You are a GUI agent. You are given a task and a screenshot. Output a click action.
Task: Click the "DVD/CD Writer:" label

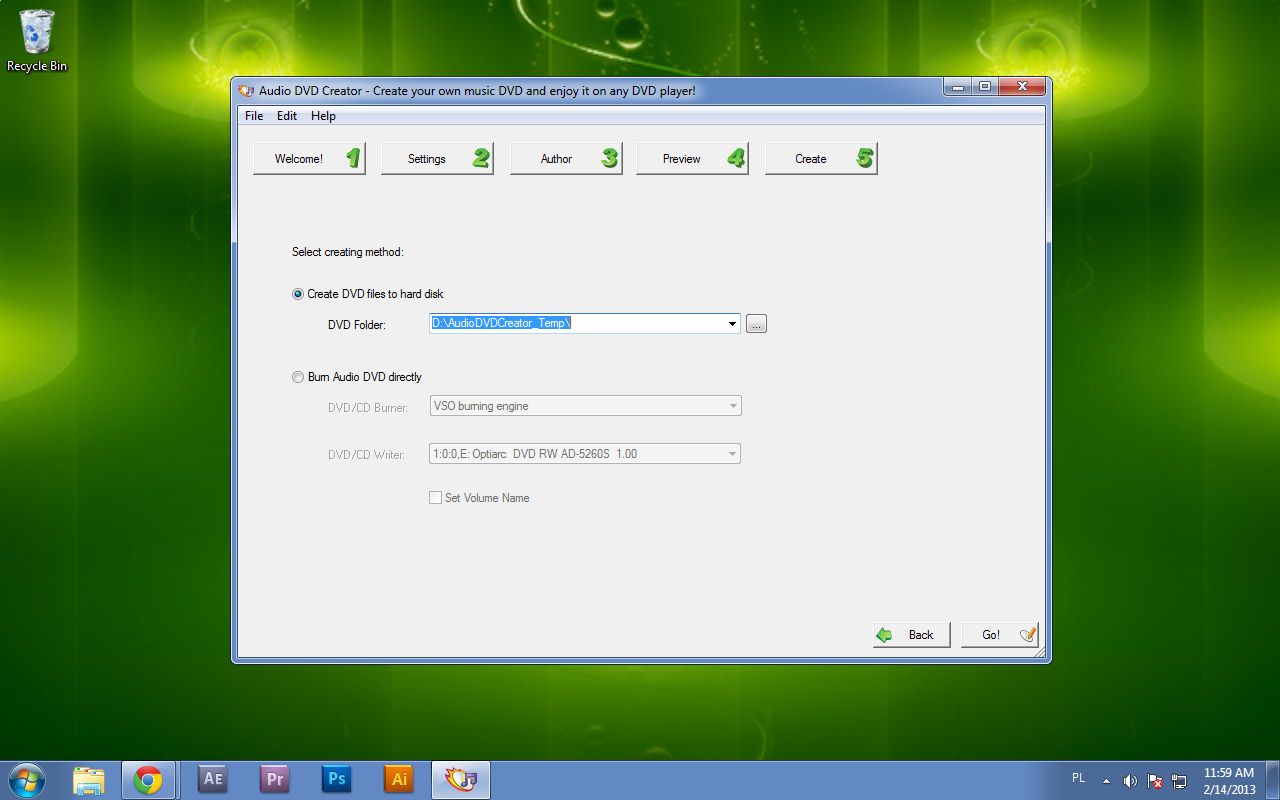[x=366, y=455]
